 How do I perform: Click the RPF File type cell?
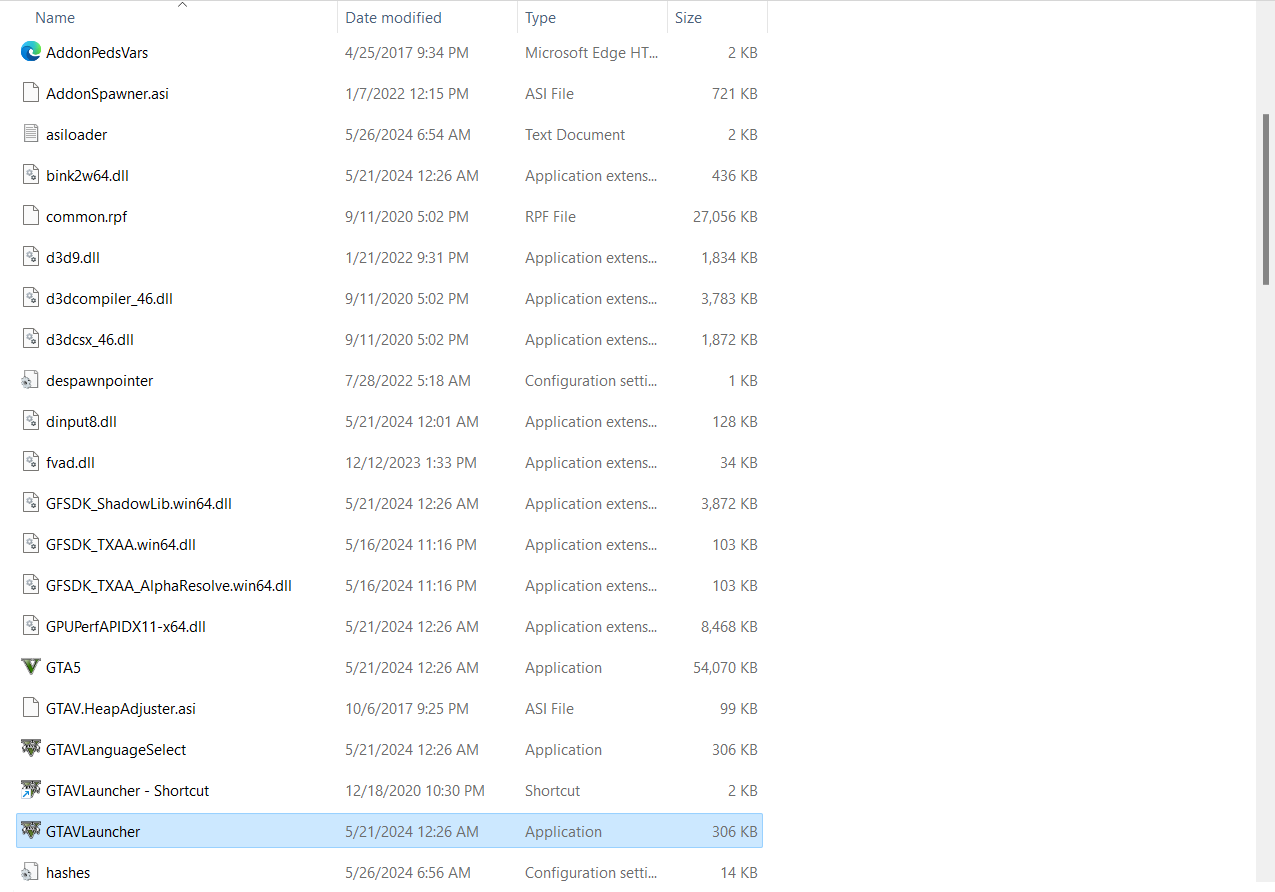click(550, 216)
